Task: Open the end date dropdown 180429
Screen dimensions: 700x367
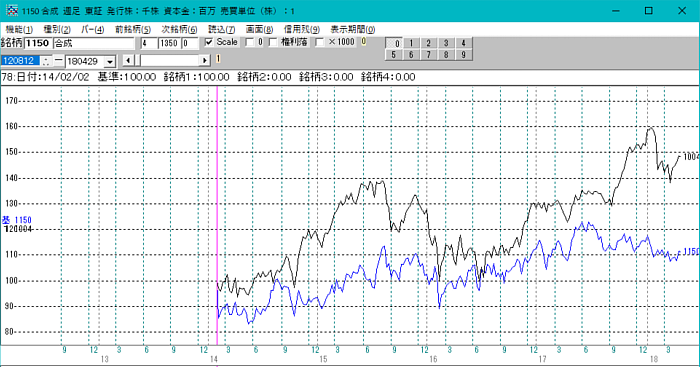Action: click(110, 61)
